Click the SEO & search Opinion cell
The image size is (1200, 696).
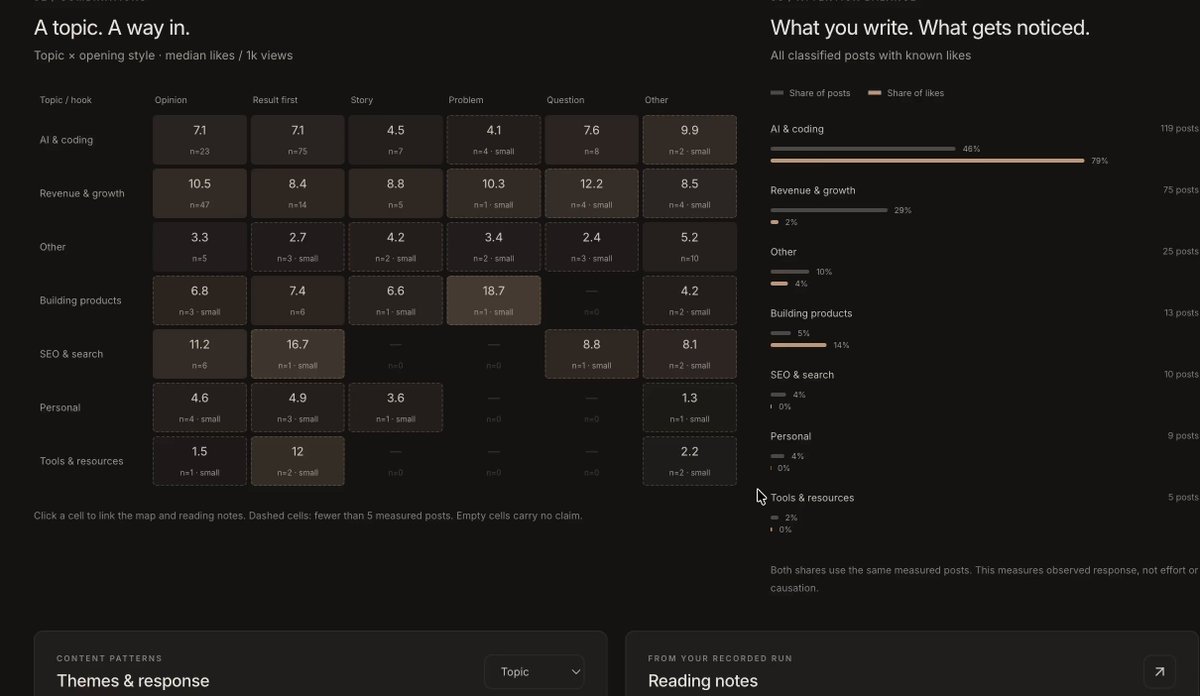(200, 354)
